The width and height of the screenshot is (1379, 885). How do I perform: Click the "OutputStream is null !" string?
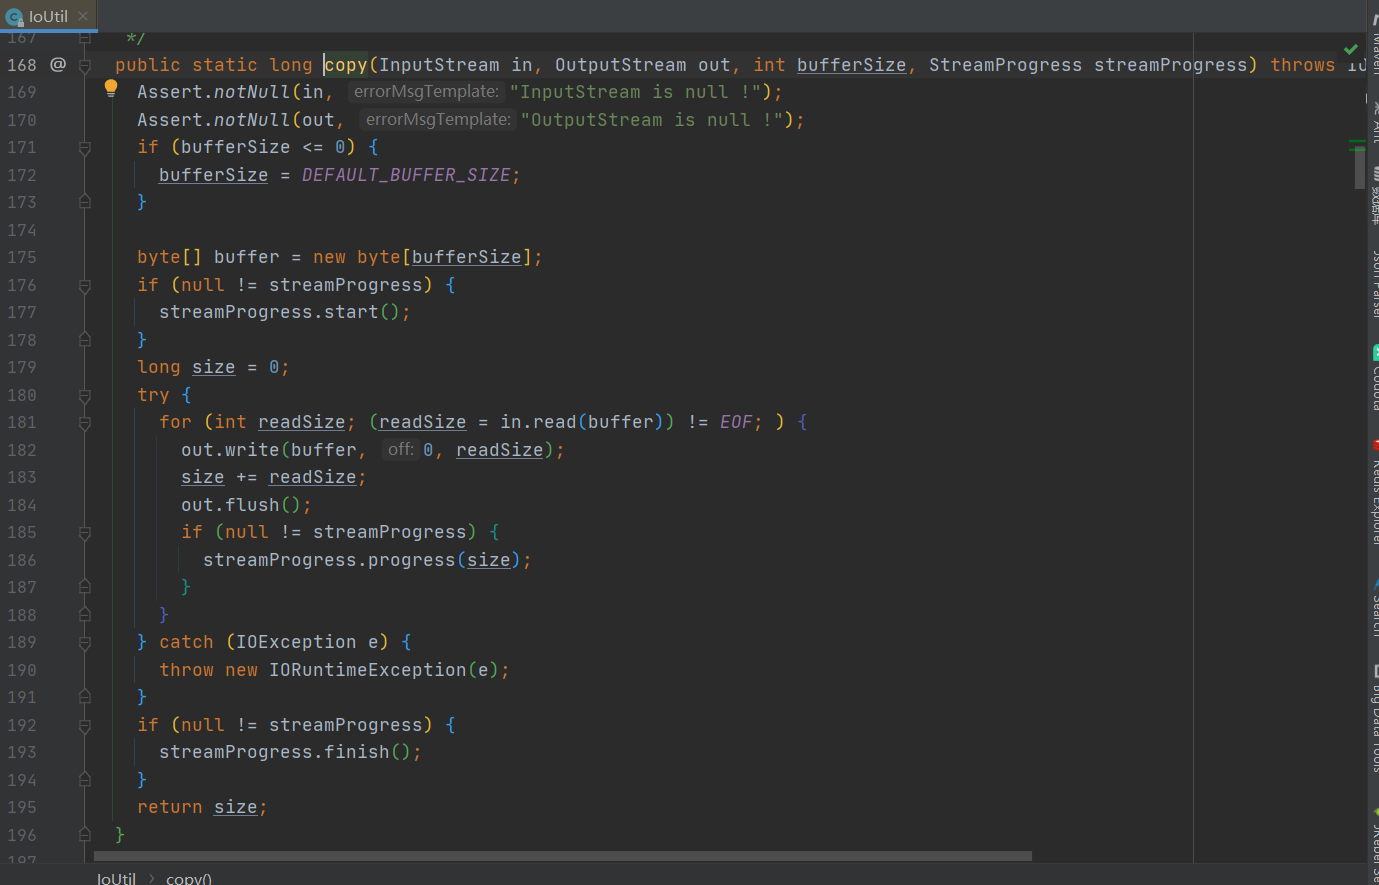click(x=652, y=120)
